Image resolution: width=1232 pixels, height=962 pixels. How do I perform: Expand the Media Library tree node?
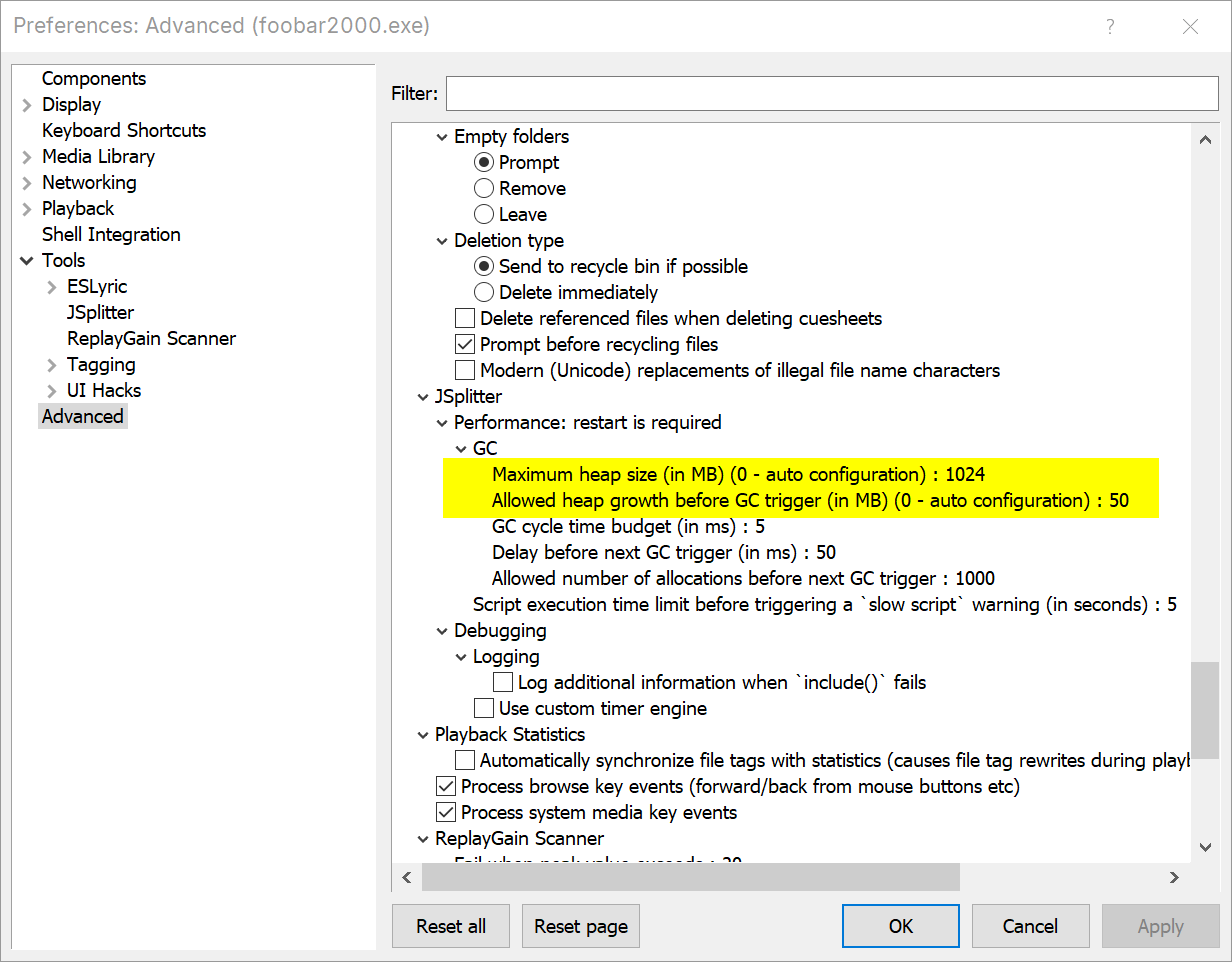27,157
